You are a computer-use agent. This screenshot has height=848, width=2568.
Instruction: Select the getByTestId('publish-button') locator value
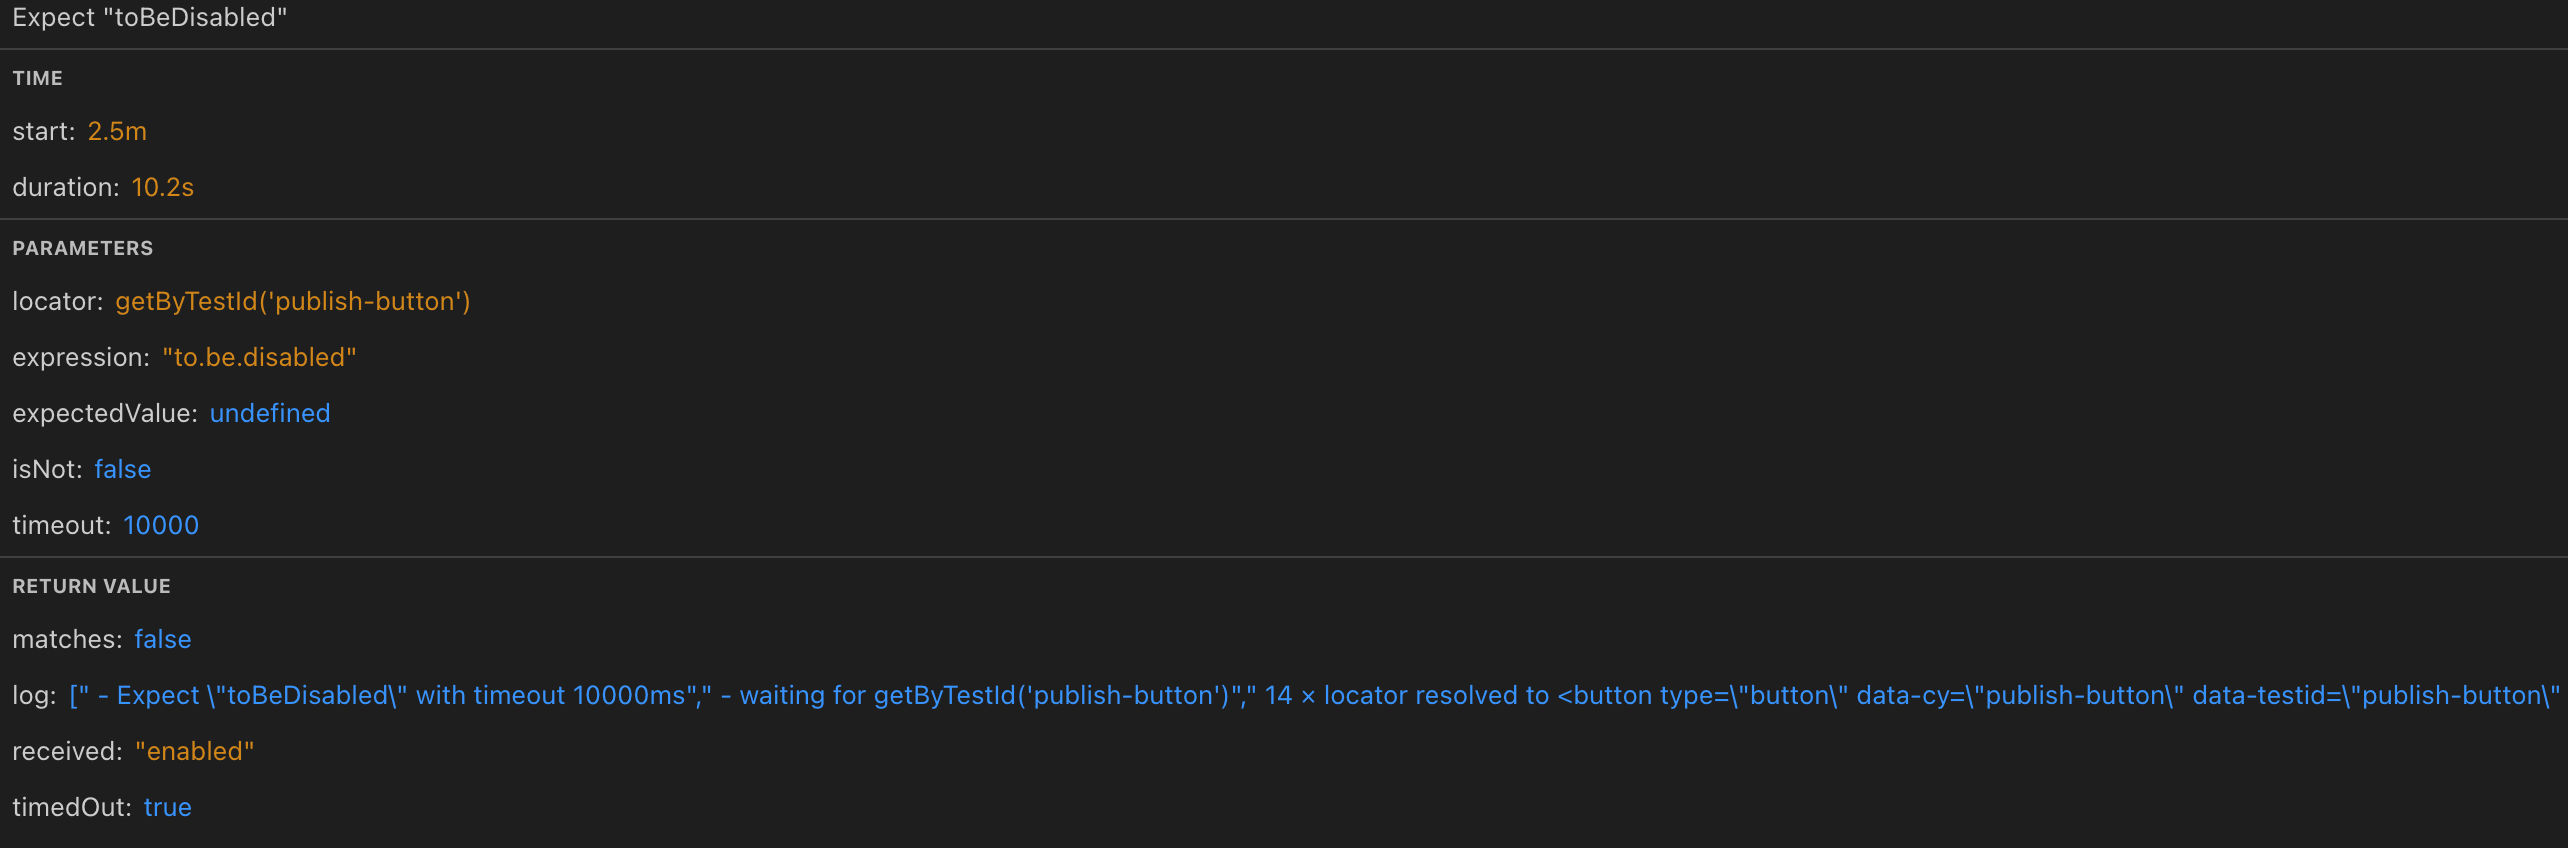pos(293,301)
